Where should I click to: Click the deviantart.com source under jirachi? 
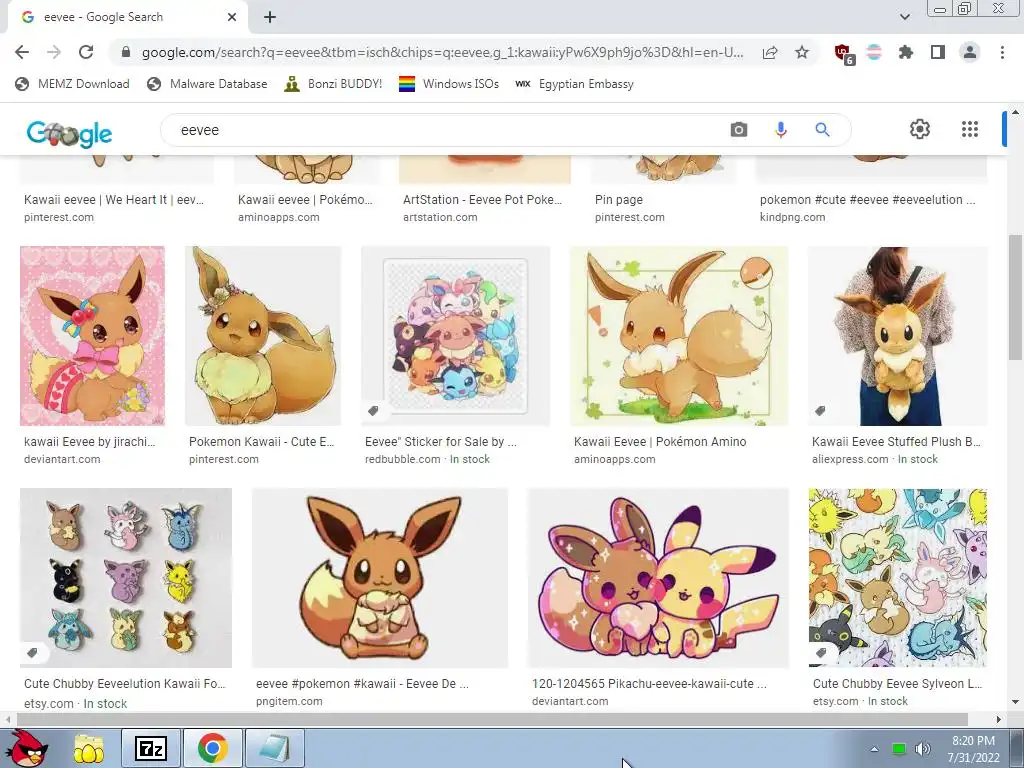point(62,459)
